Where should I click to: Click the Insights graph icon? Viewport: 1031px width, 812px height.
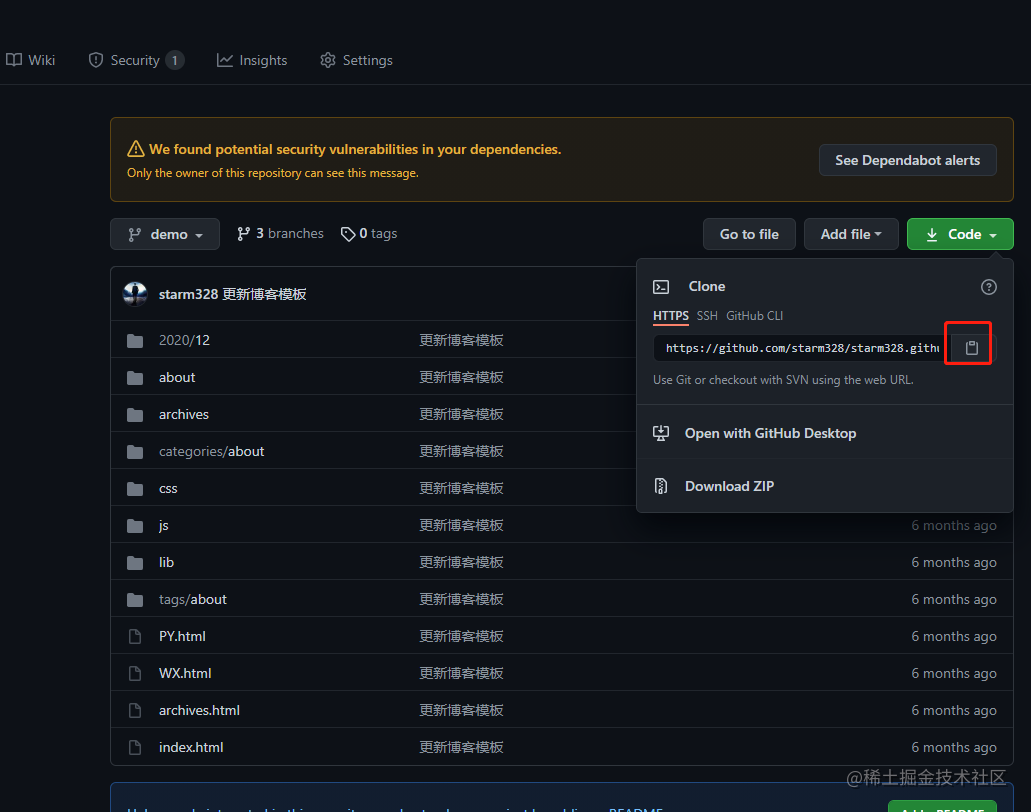225,60
